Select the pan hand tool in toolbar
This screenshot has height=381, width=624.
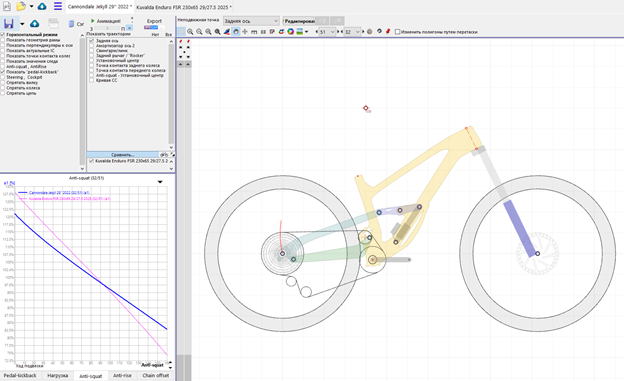[x=236, y=31]
